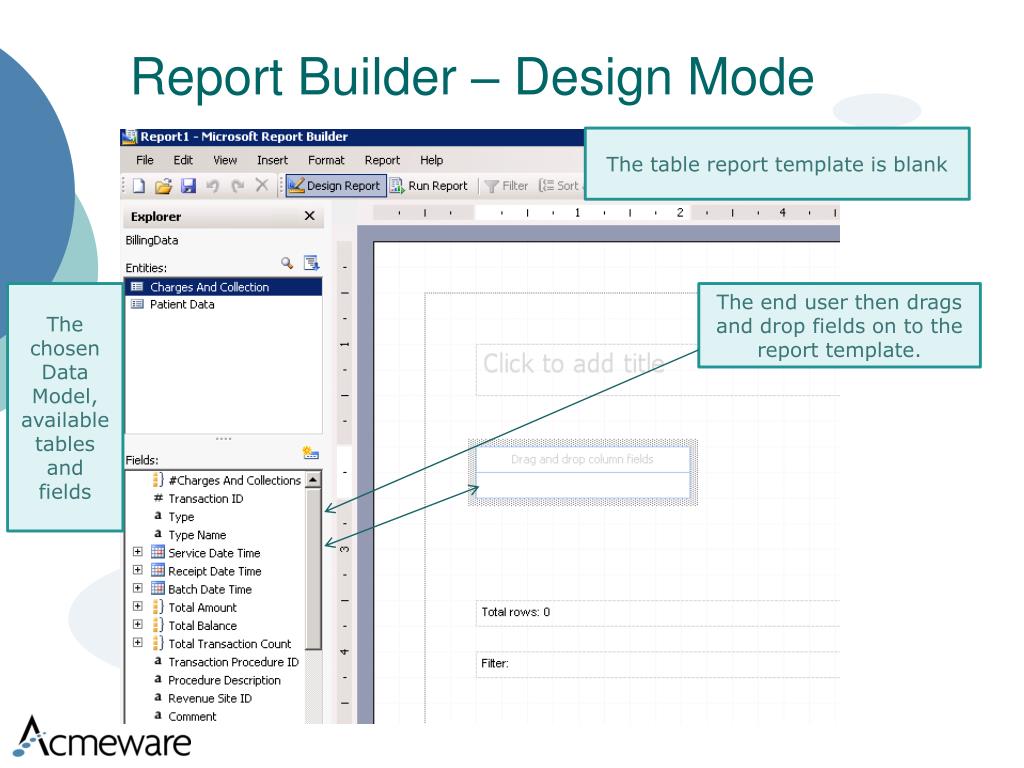Screen dimensions: 1024x768
Task: Save report using the floppy disk icon
Action: pos(188,186)
